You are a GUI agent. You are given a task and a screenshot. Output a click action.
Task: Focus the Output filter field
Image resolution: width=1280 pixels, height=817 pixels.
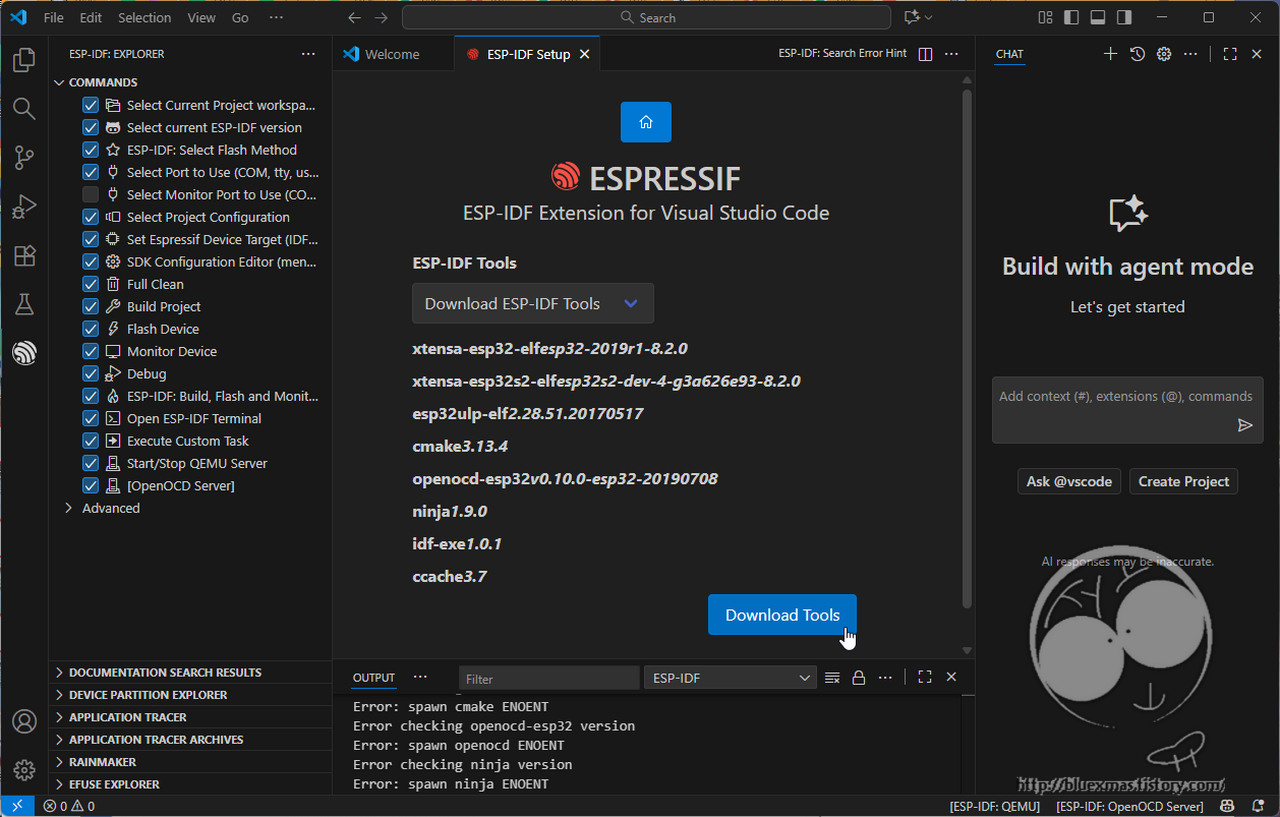(x=549, y=678)
